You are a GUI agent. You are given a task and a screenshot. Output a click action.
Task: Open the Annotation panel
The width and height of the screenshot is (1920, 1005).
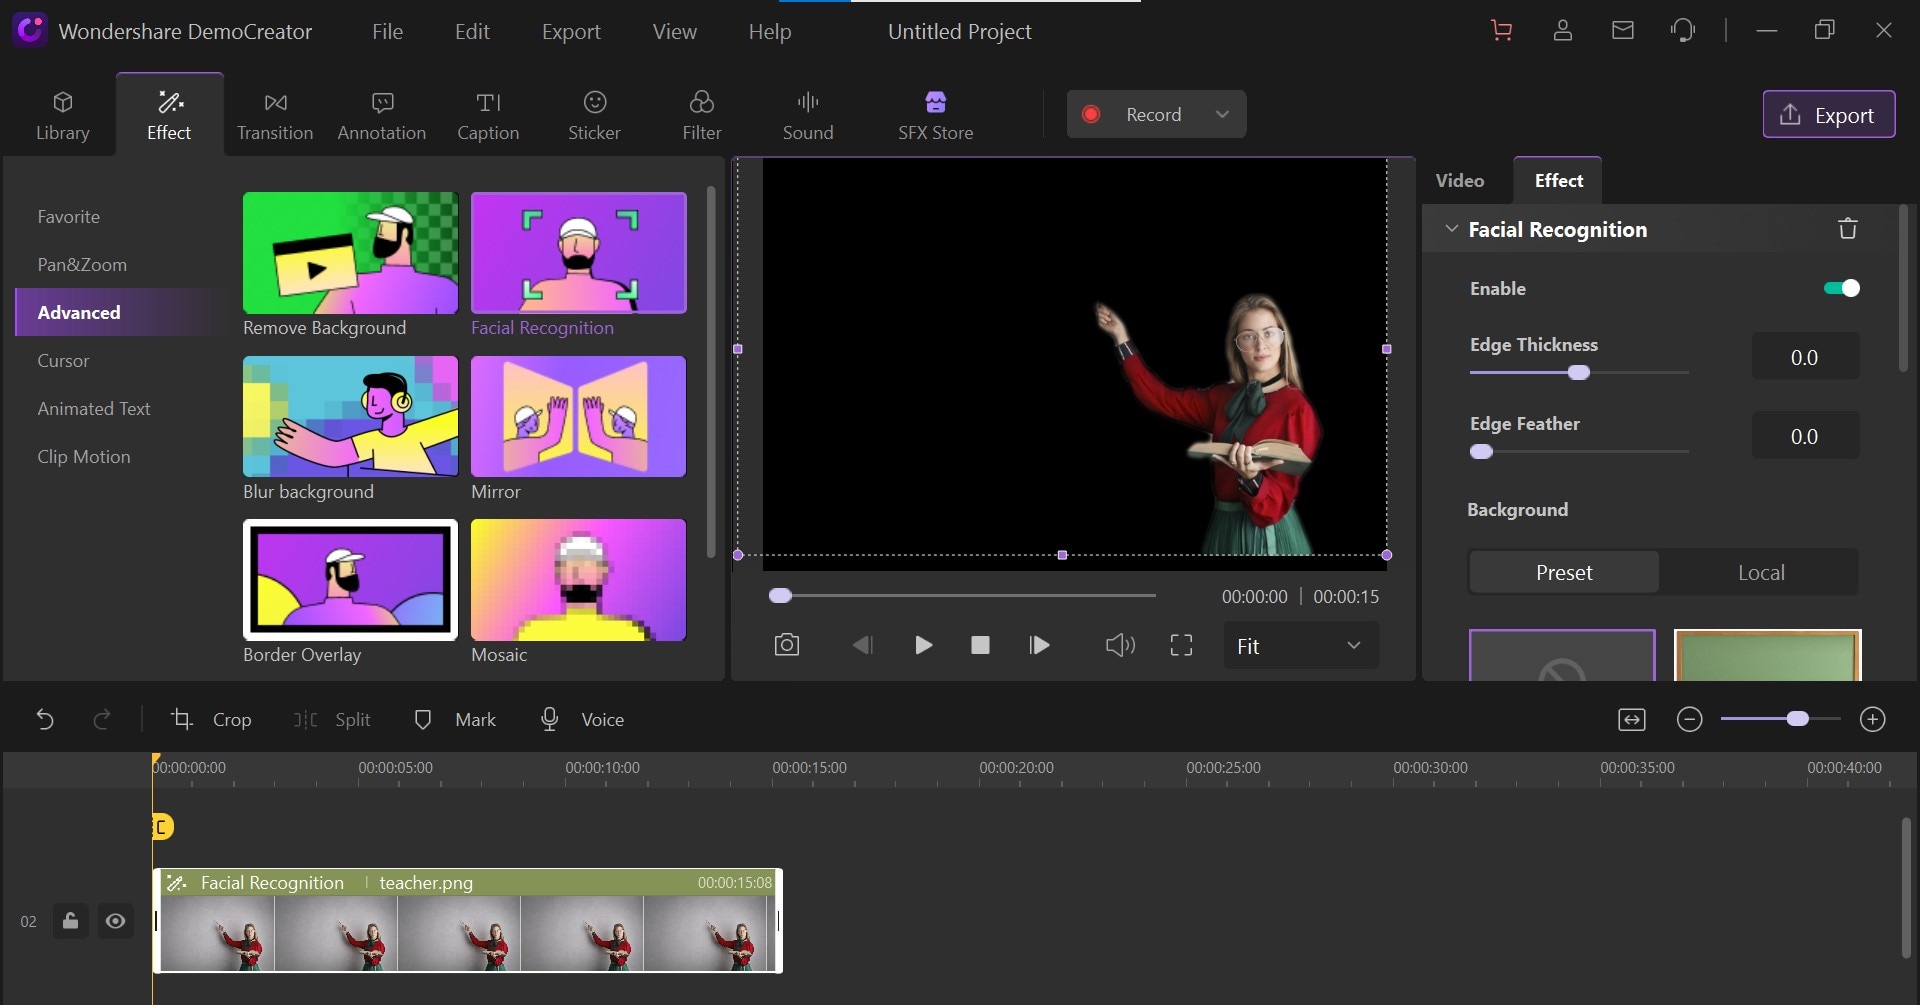pyautogui.click(x=382, y=116)
